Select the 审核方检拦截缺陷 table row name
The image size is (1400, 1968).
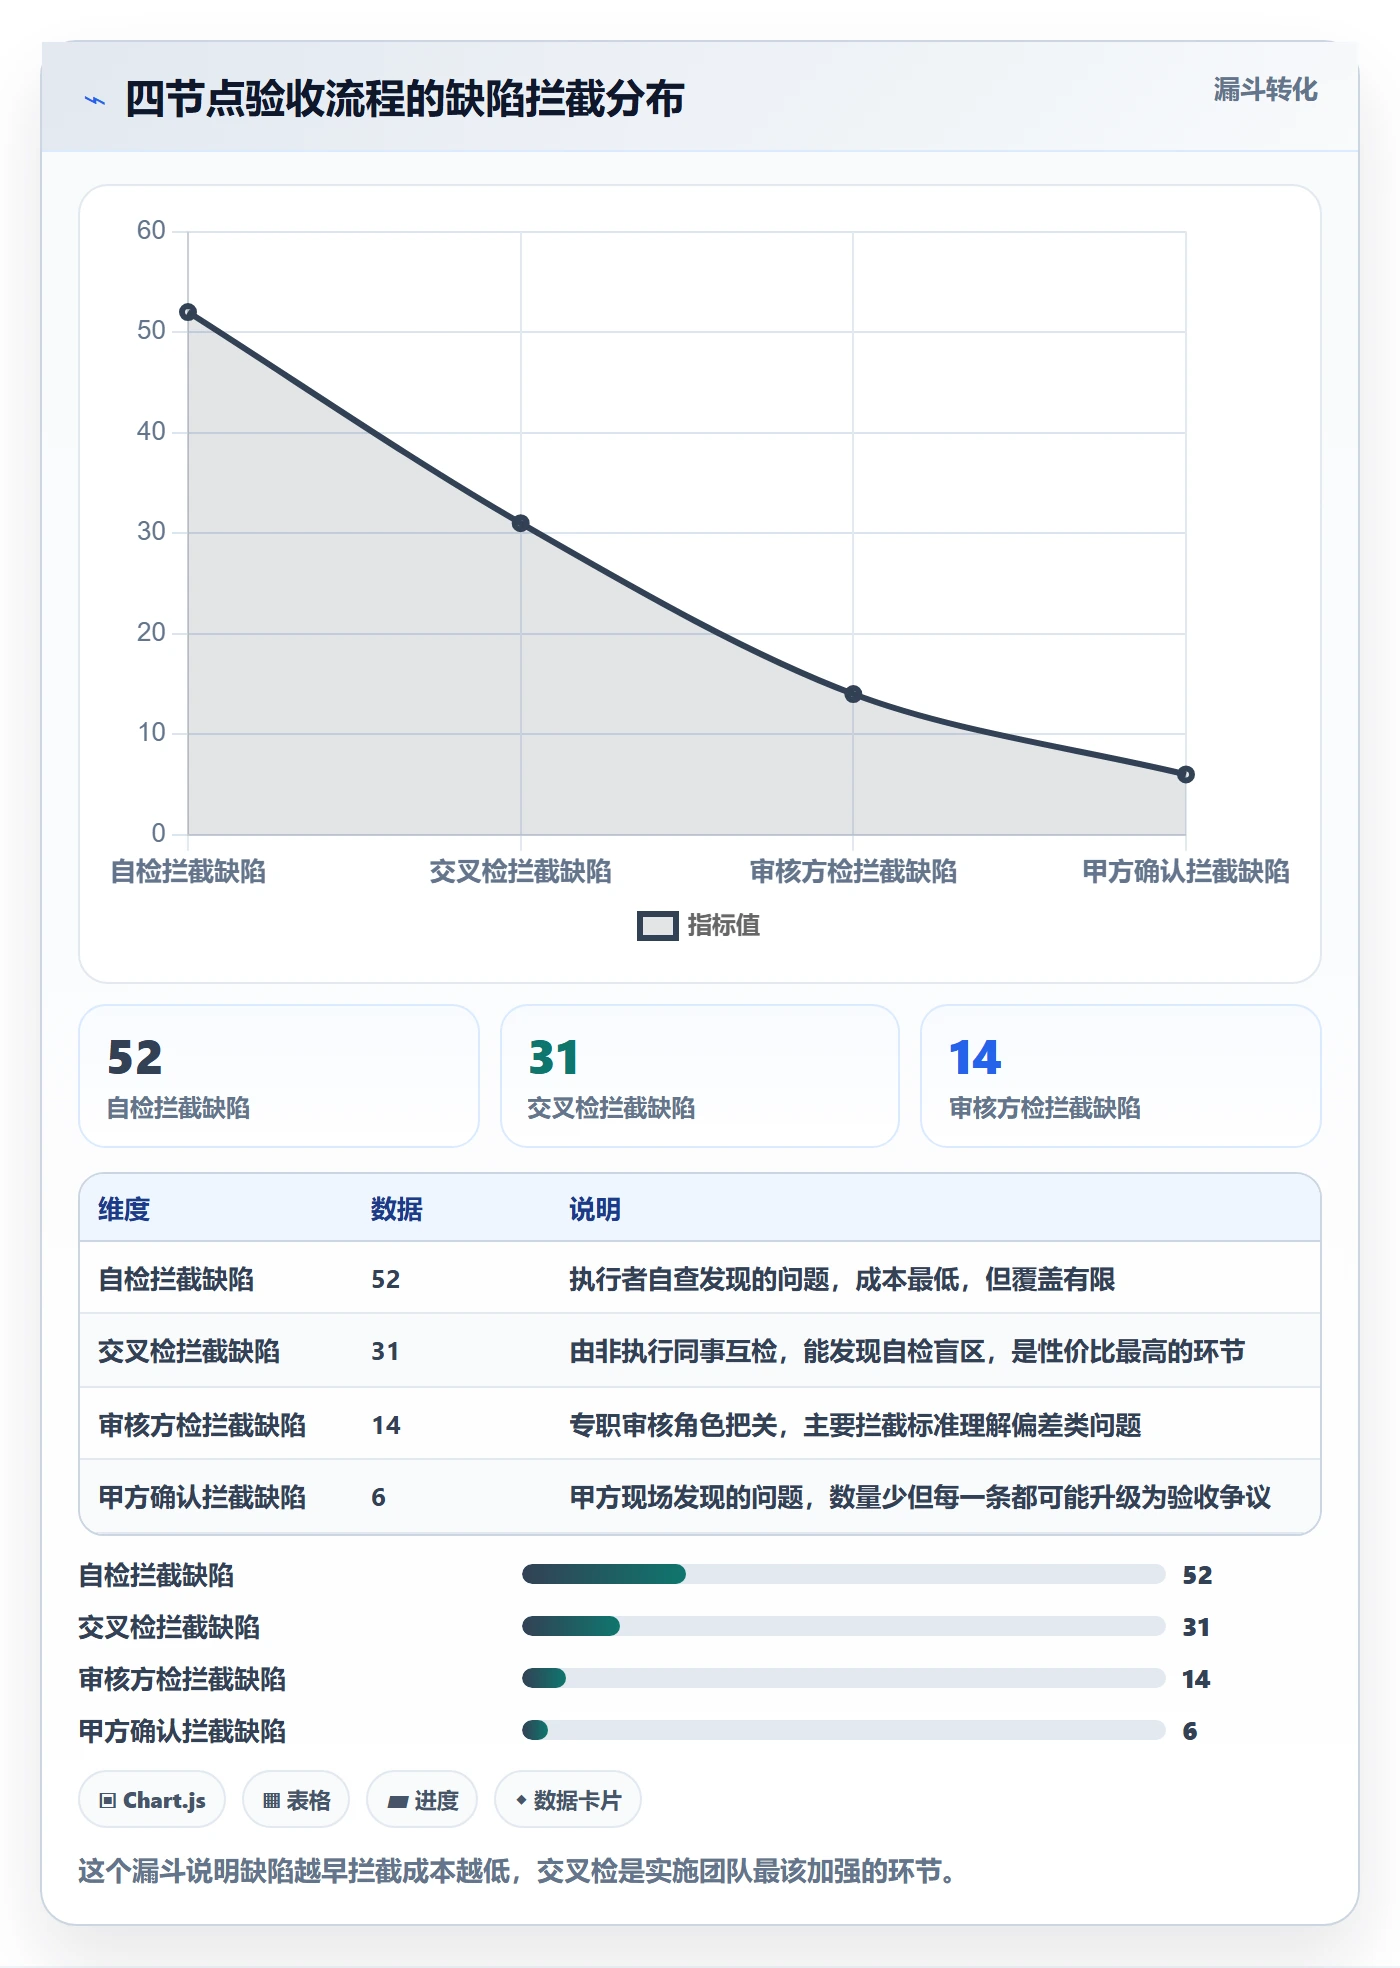point(202,1425)
